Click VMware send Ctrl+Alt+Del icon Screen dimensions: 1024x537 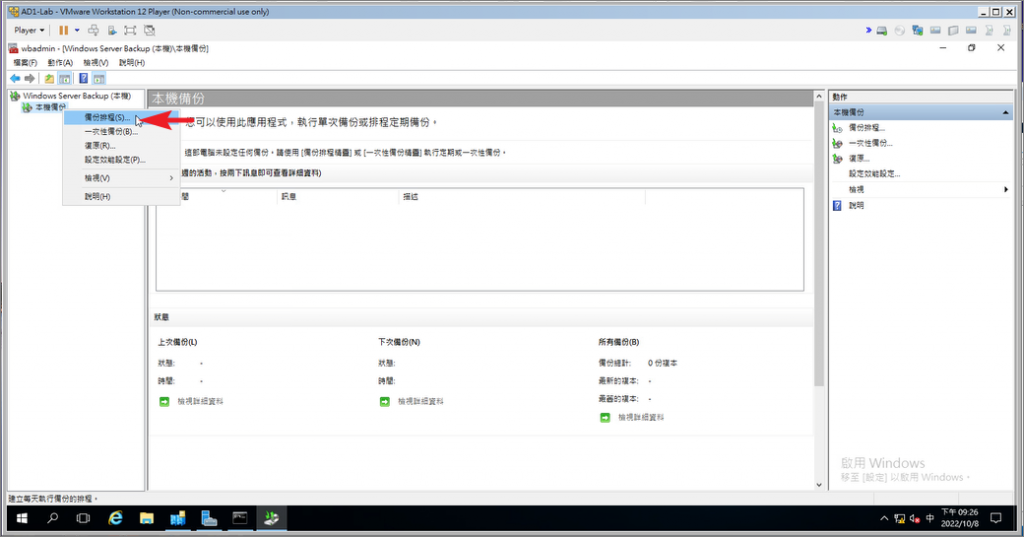pos(93,30)
